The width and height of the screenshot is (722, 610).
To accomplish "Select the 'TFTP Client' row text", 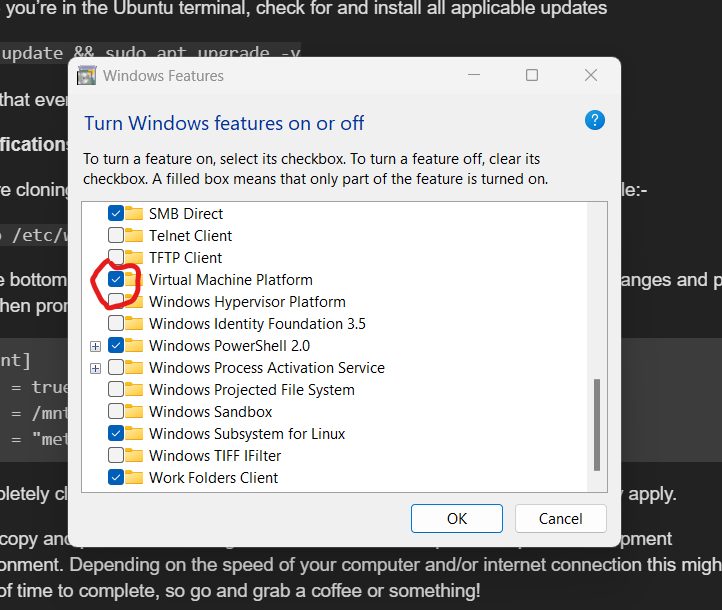I will (185, 258).
